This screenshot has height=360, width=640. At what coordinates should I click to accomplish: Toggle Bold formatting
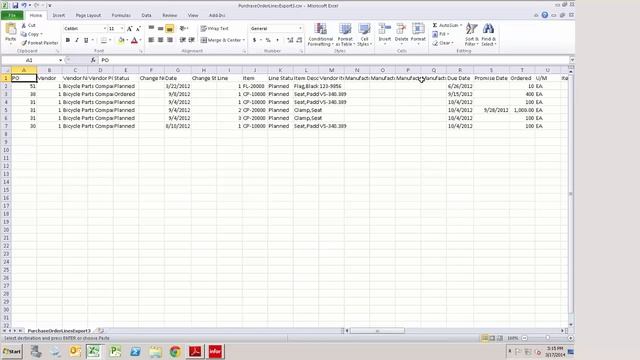coord(68,40)
